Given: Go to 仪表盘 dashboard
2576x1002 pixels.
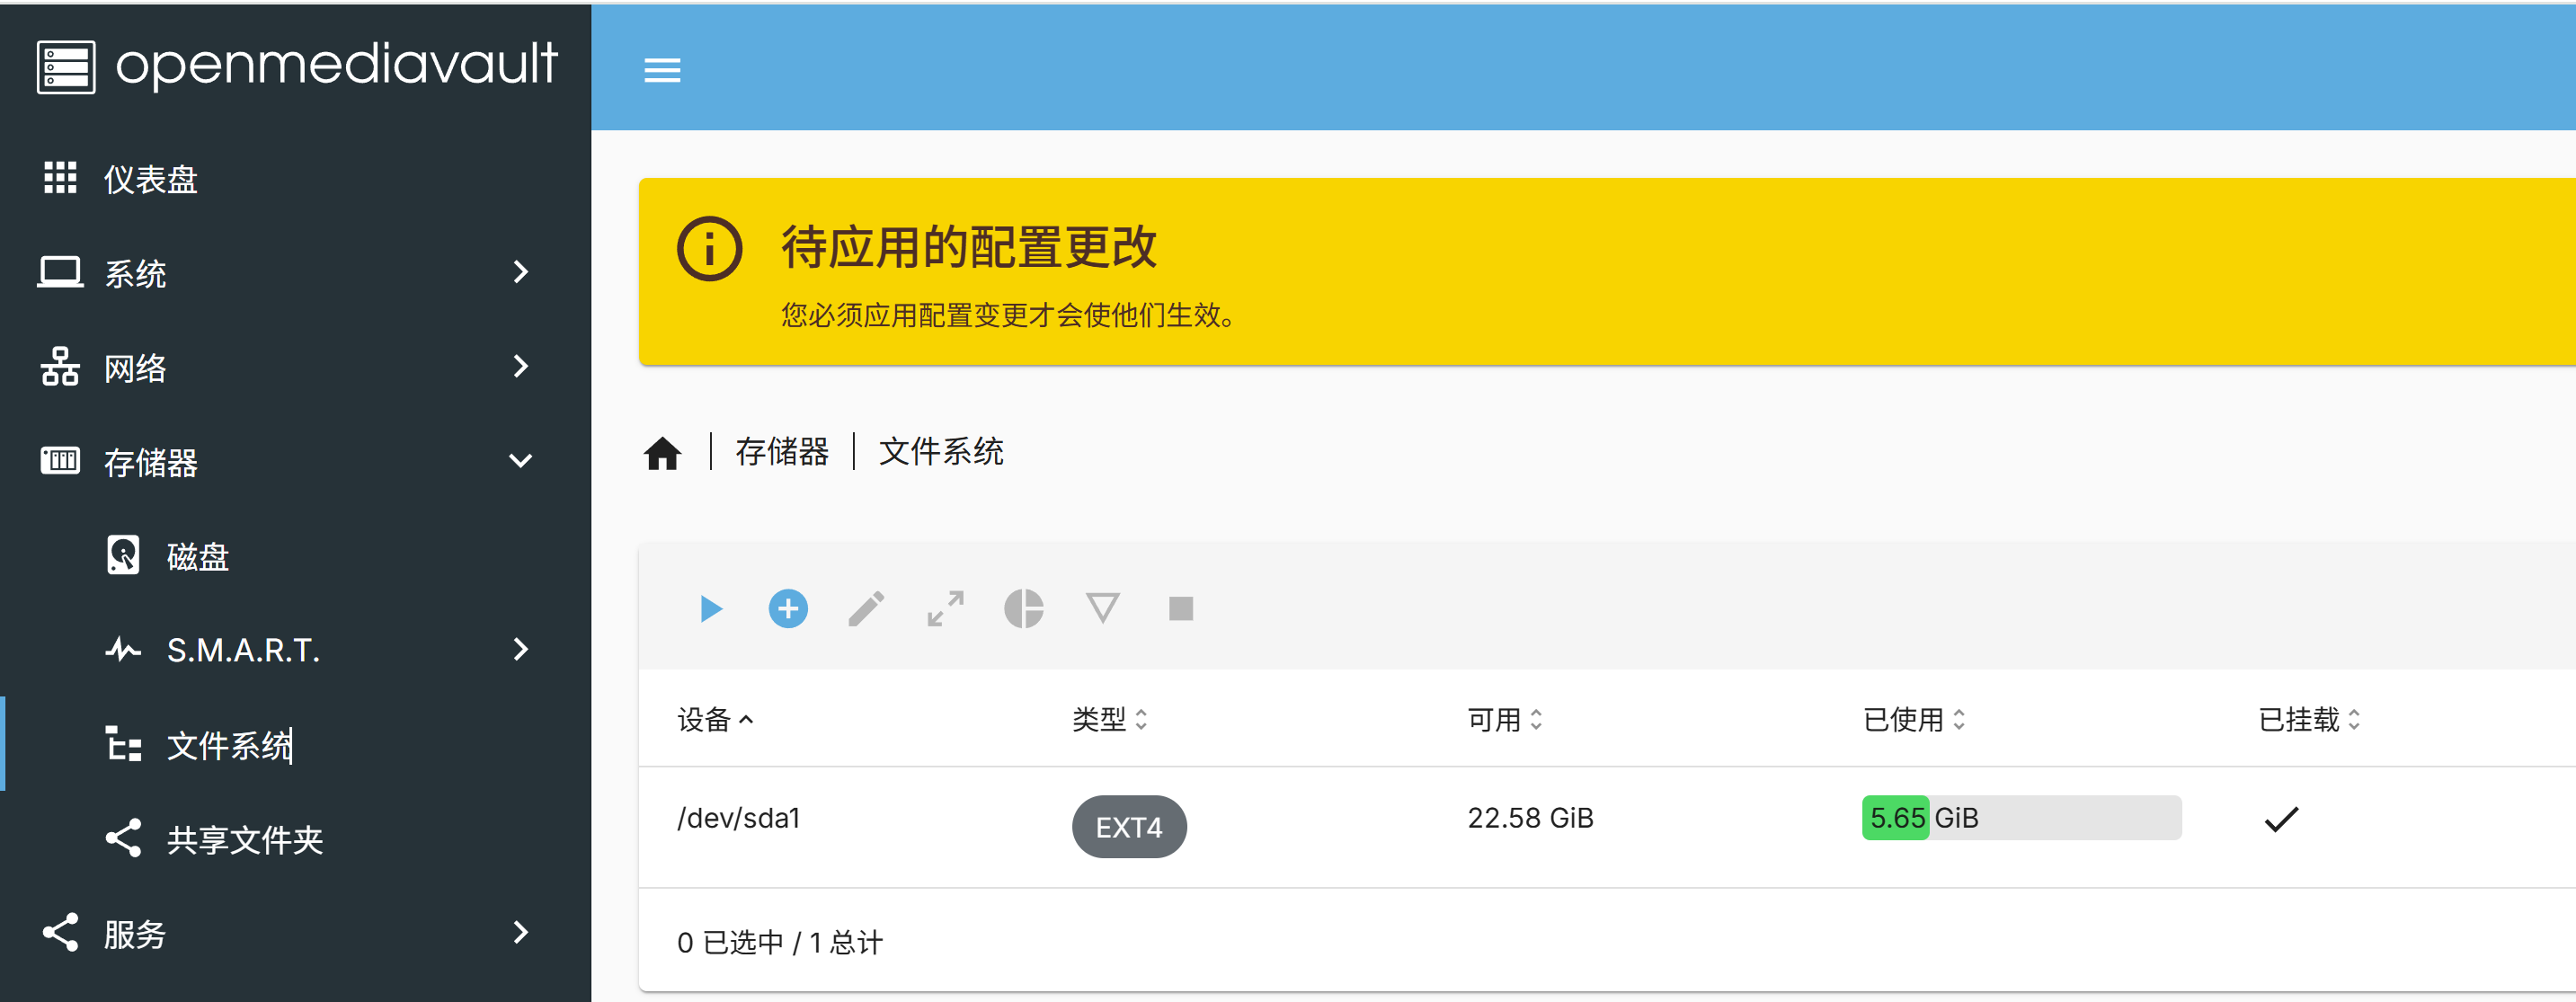Looking at the screenshot, I should (x=150, y=179).
